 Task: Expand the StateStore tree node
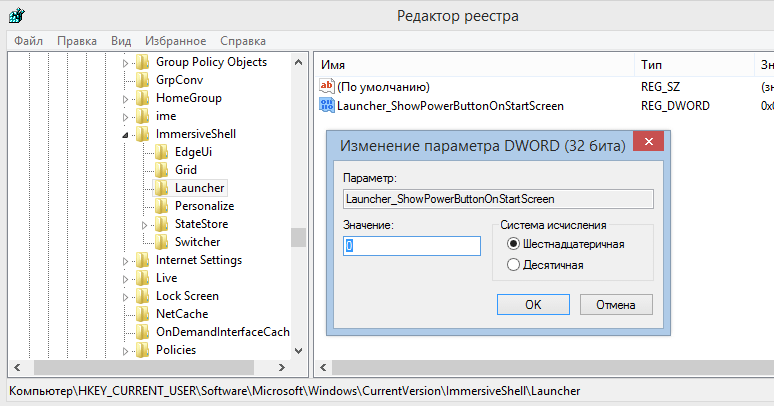pos(145,225)
